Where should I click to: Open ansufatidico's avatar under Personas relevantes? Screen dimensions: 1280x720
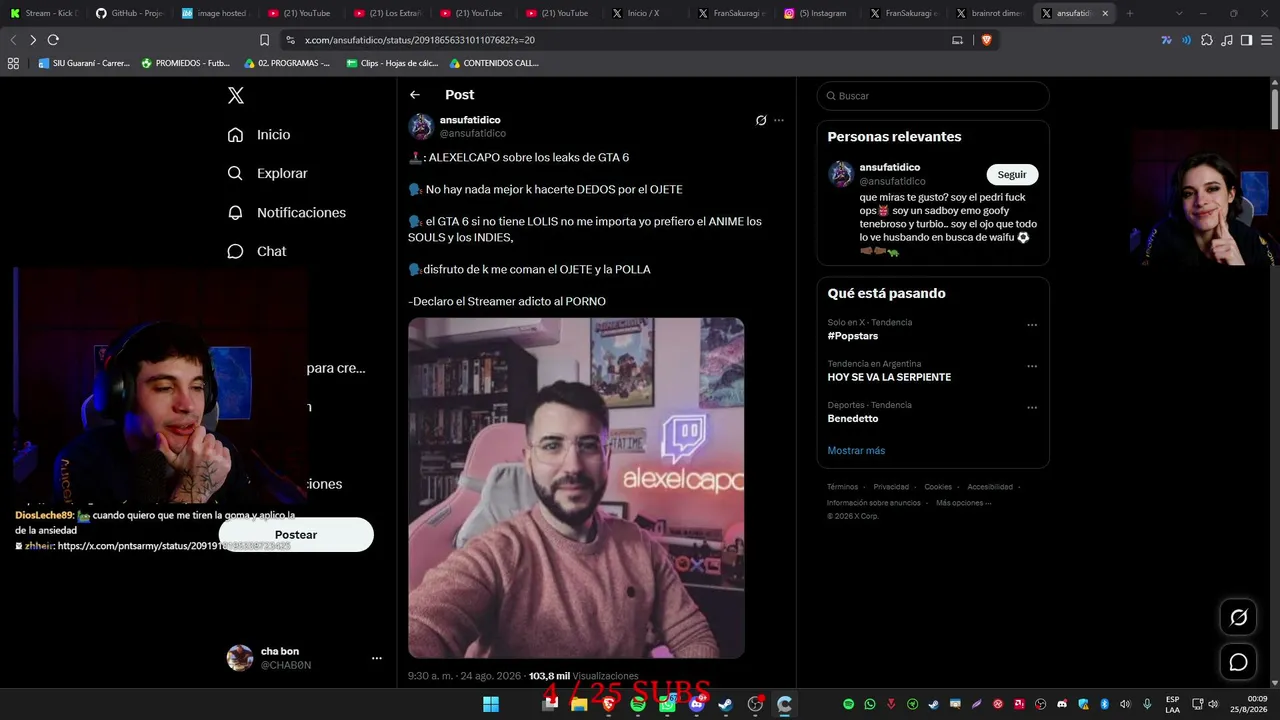point(841,174)
